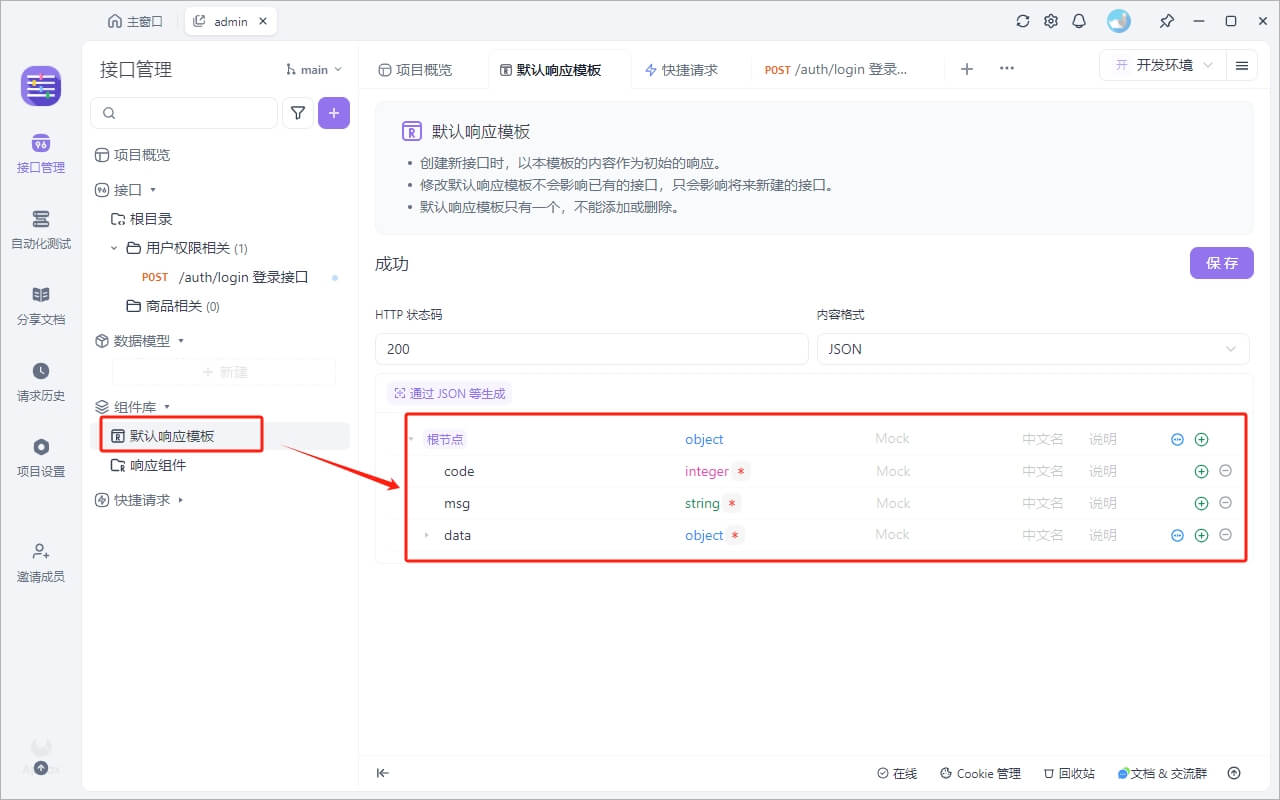
Task: Click the filter icon beside search box
Action: (x=298, y=114)
